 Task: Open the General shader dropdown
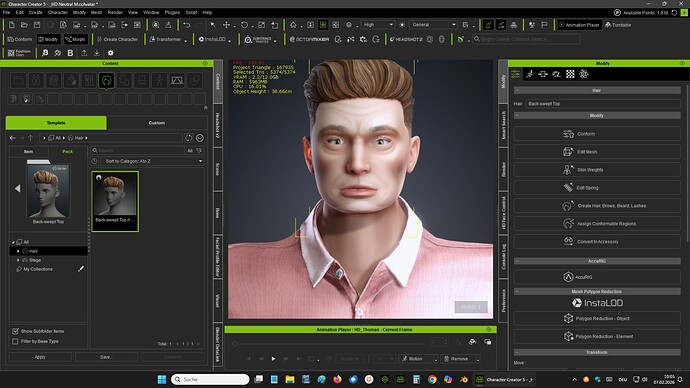433,25
